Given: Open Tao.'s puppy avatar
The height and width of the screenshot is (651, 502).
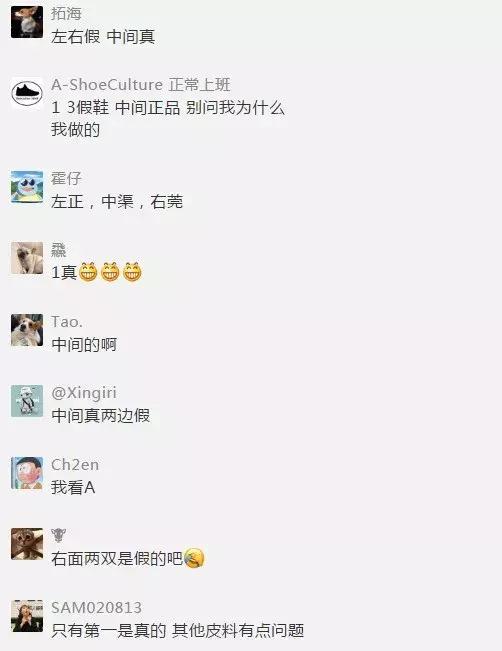Looking at the screenshot, I should [27, 330].
